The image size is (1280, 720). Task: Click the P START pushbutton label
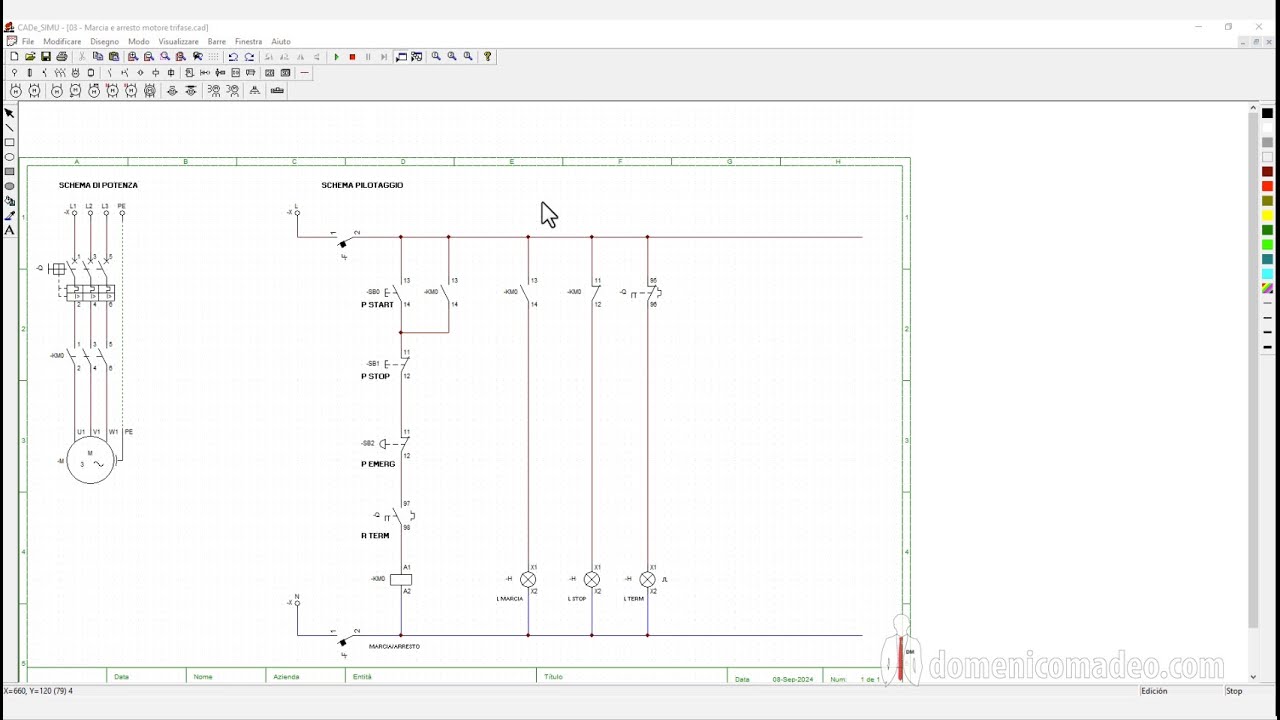tap(377, 305)
